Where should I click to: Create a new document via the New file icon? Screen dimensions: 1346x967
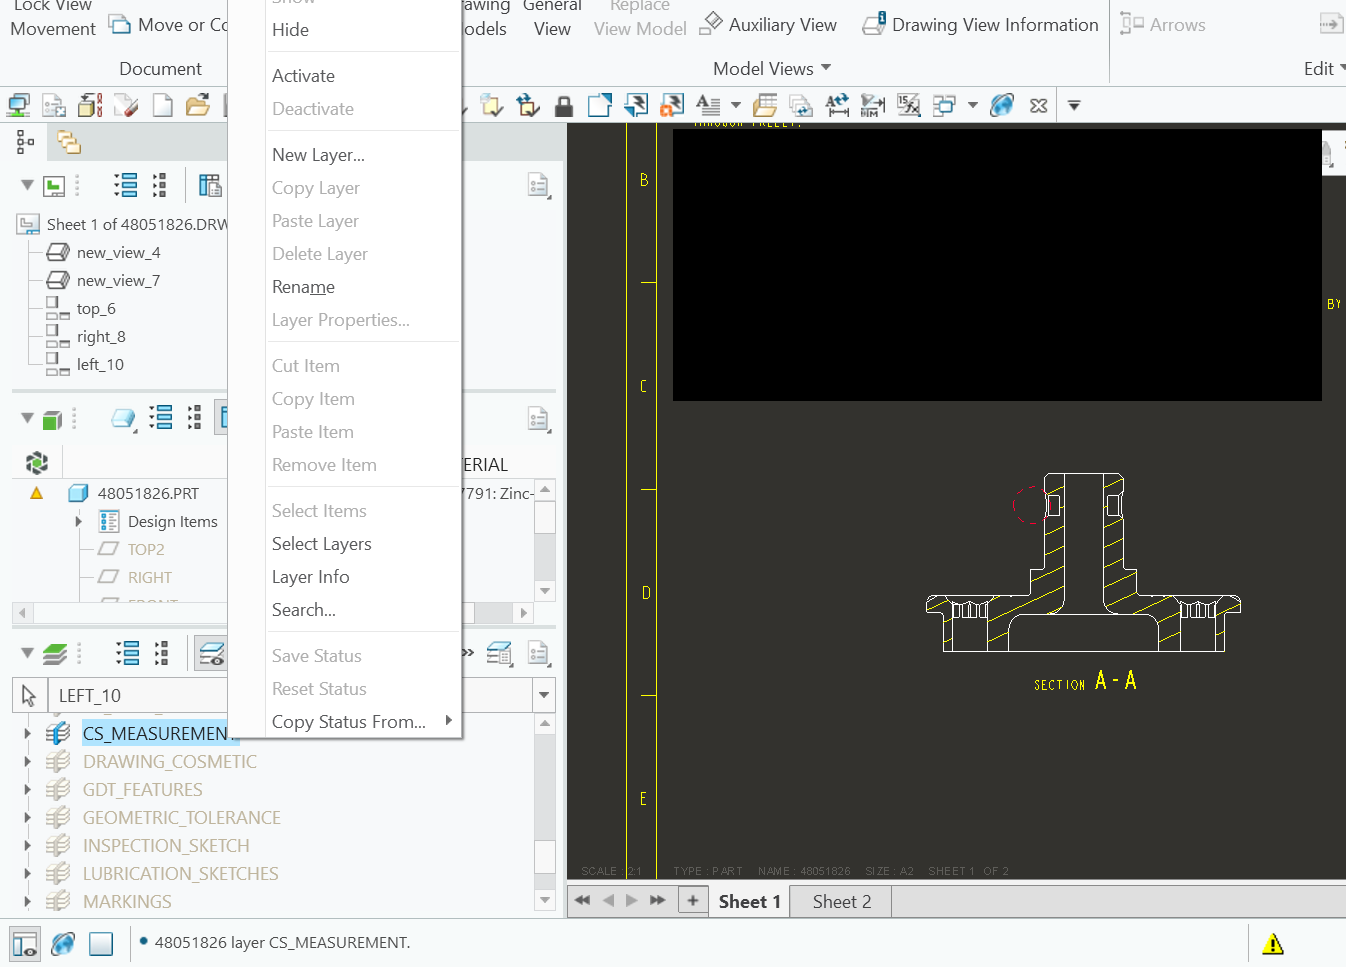click(x=162, y=105)
